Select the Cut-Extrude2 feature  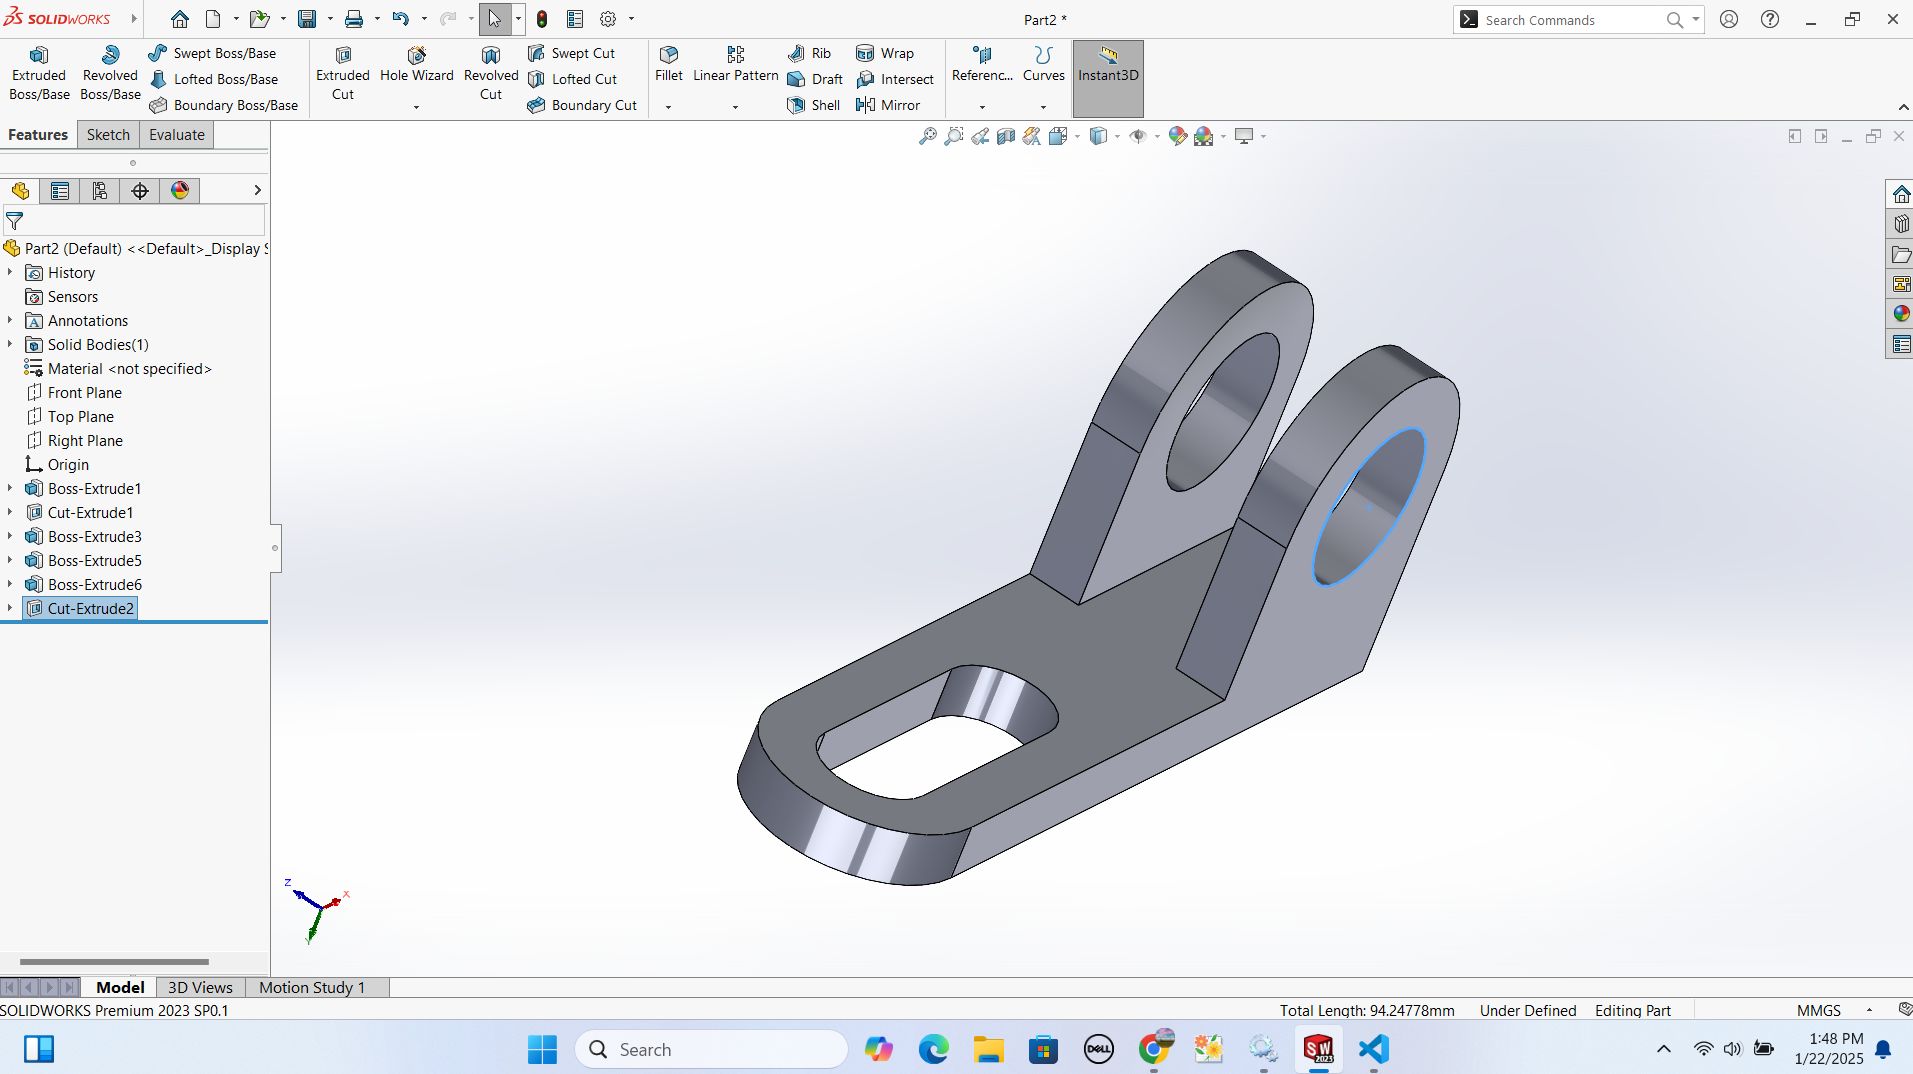pos(80,609)
